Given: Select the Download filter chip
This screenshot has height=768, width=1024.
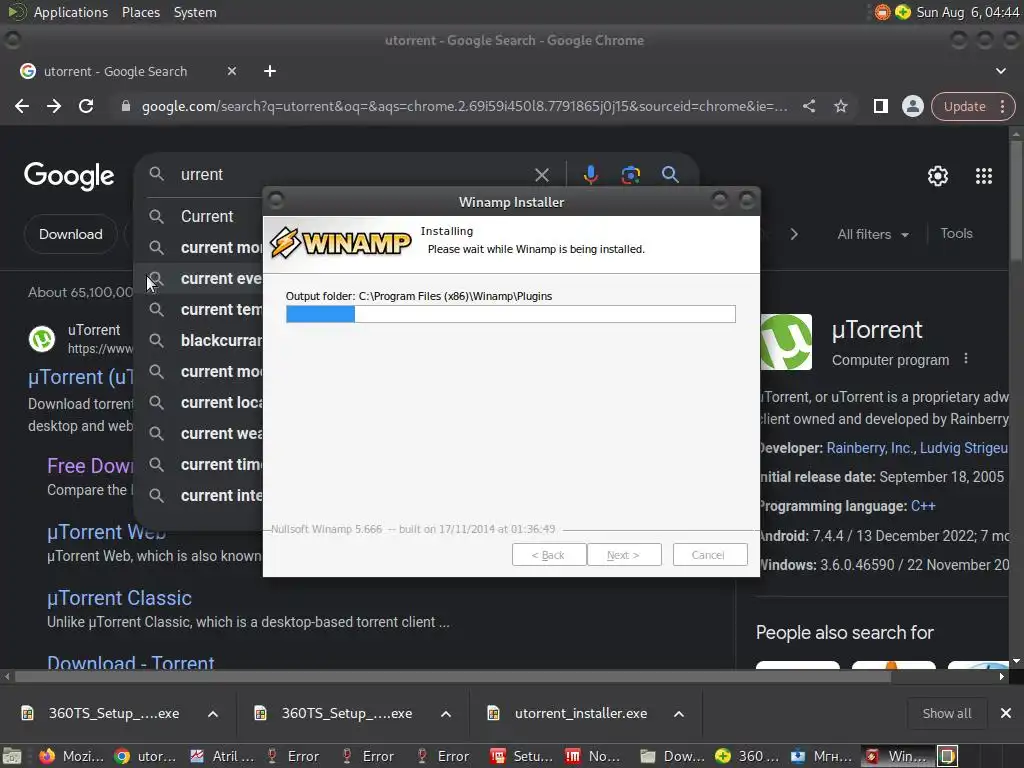Looking at the screenshot, I should click(x=71, y=234).
